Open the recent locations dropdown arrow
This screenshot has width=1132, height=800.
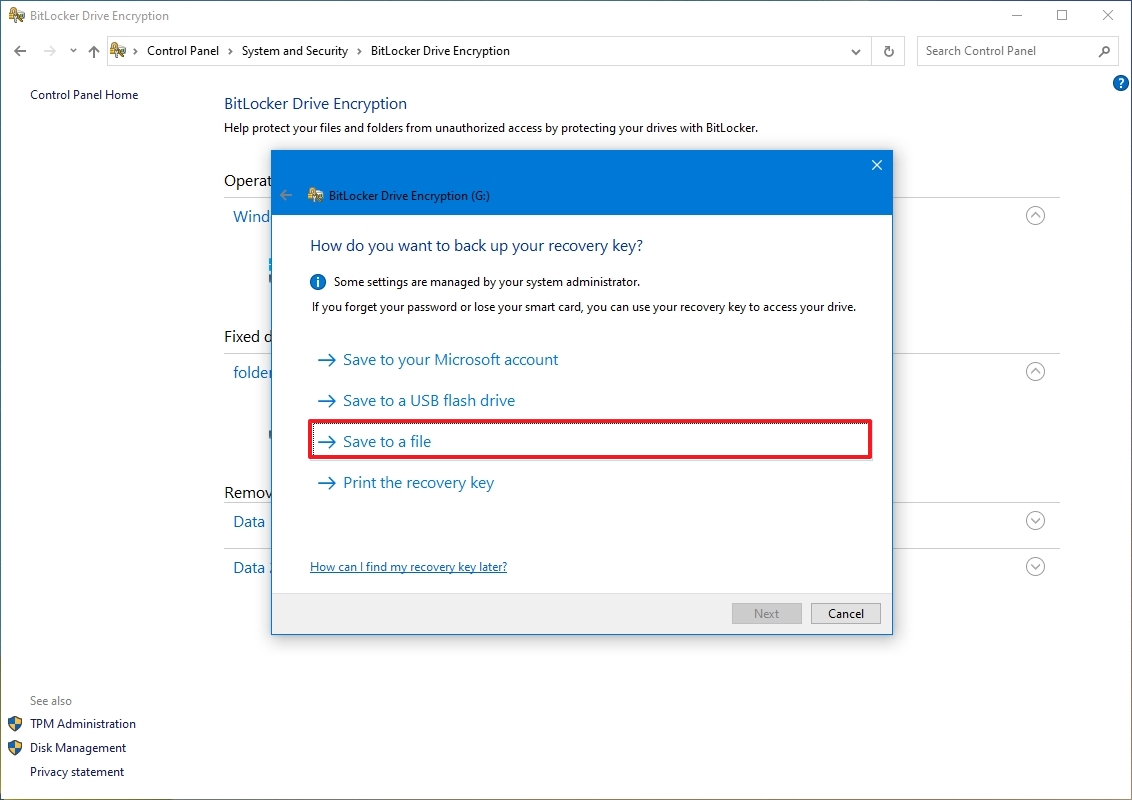[x=73, y=51]
